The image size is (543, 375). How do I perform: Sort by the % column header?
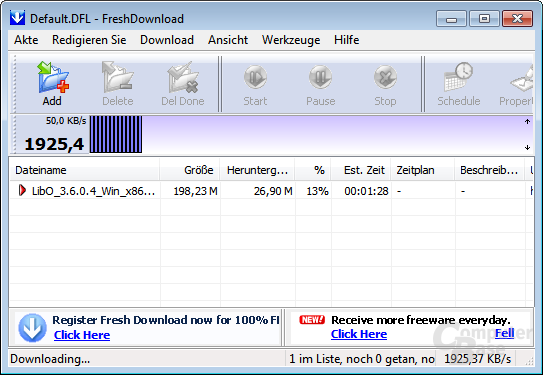[x=313, y=170]
